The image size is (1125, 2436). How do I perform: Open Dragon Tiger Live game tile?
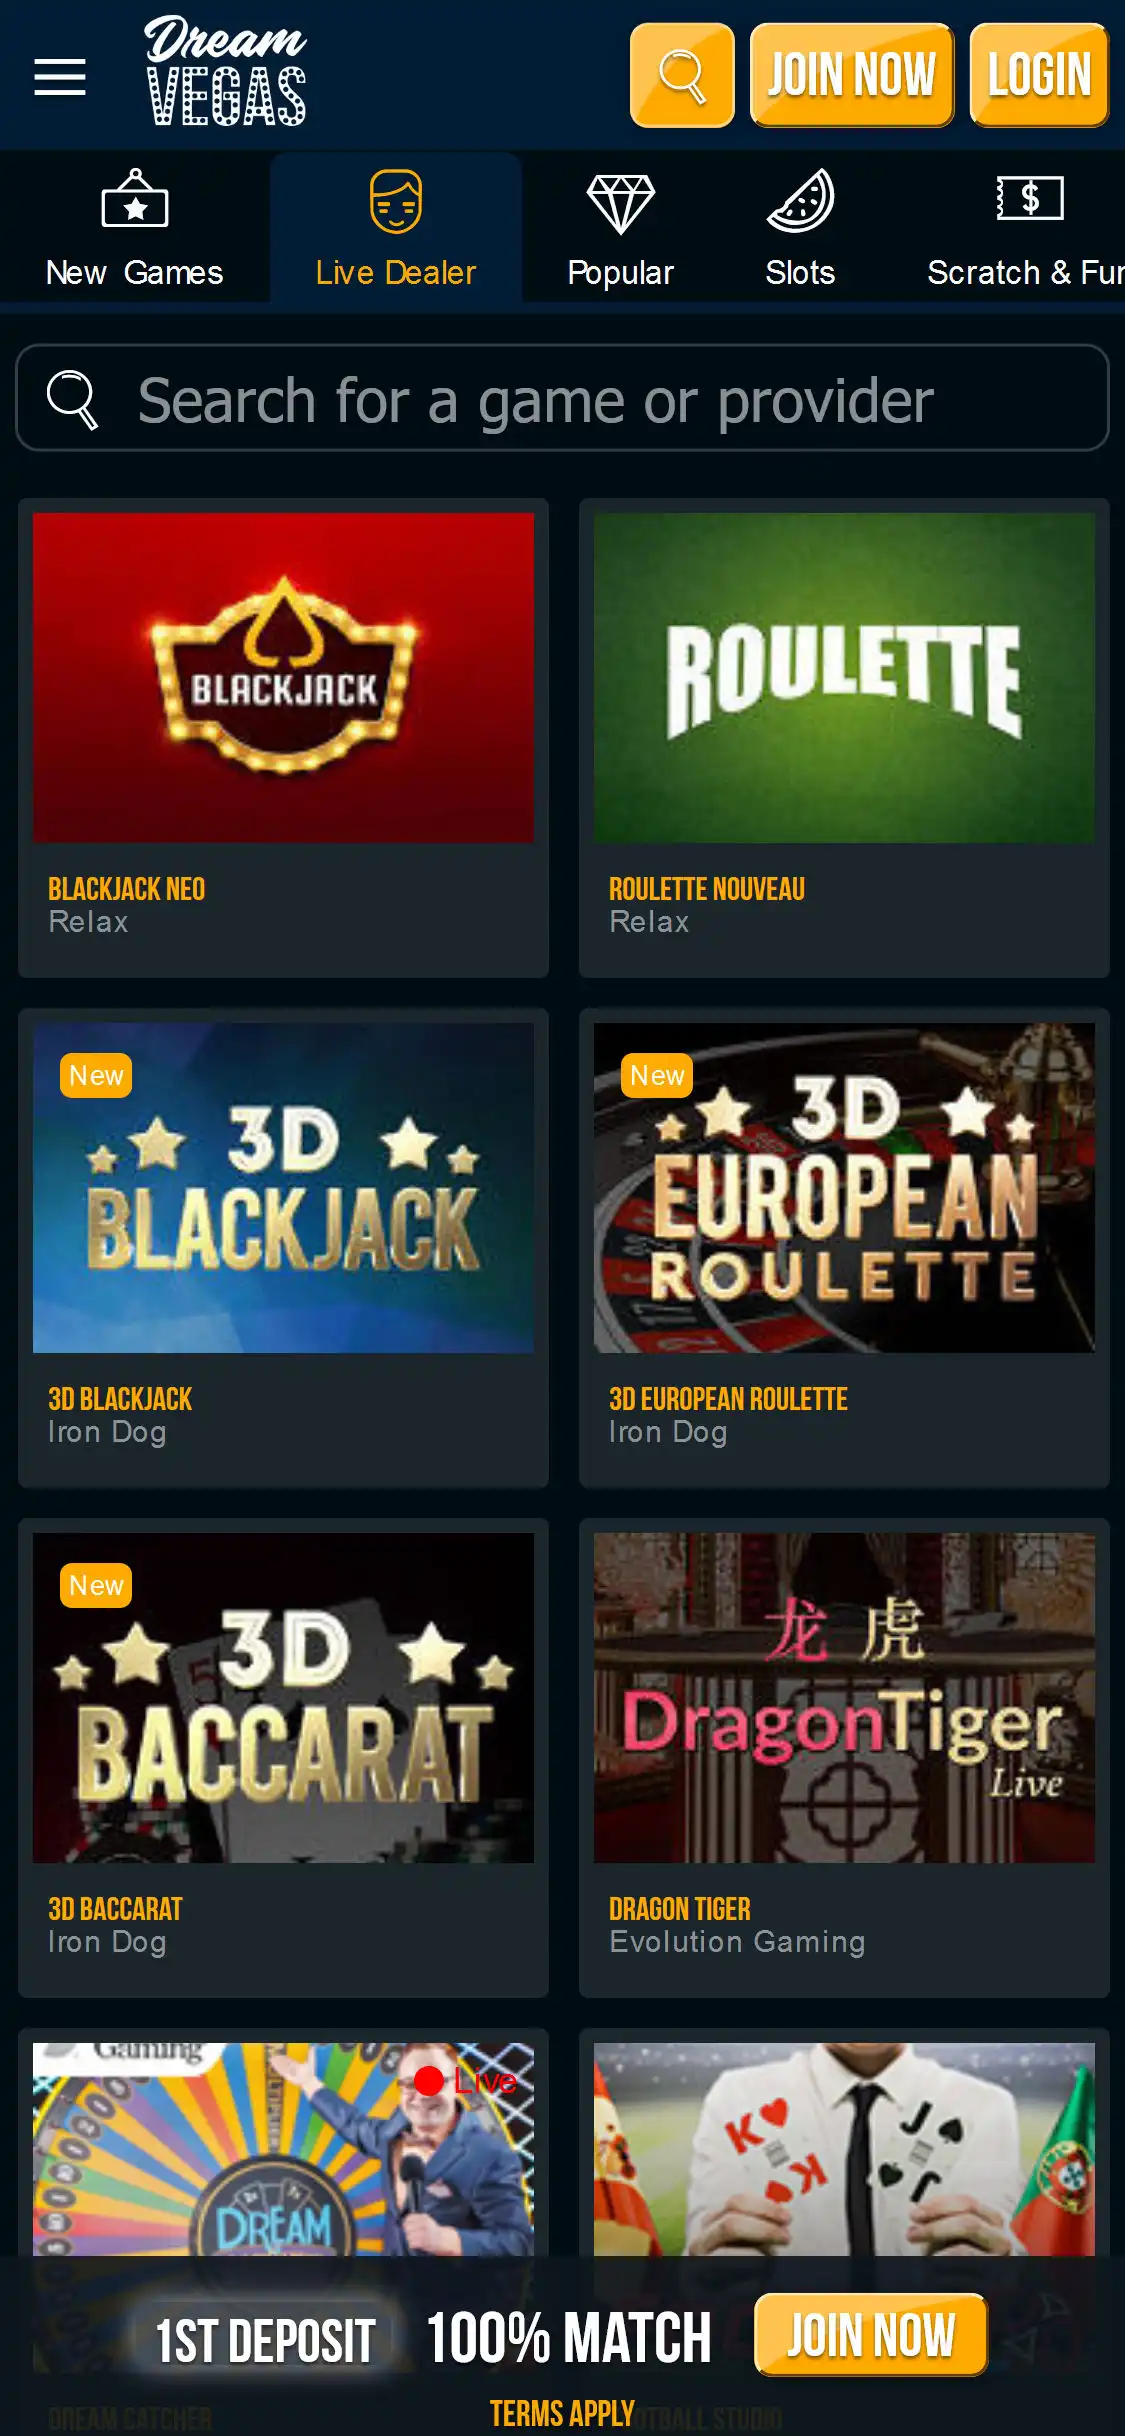click(844, 1698)
